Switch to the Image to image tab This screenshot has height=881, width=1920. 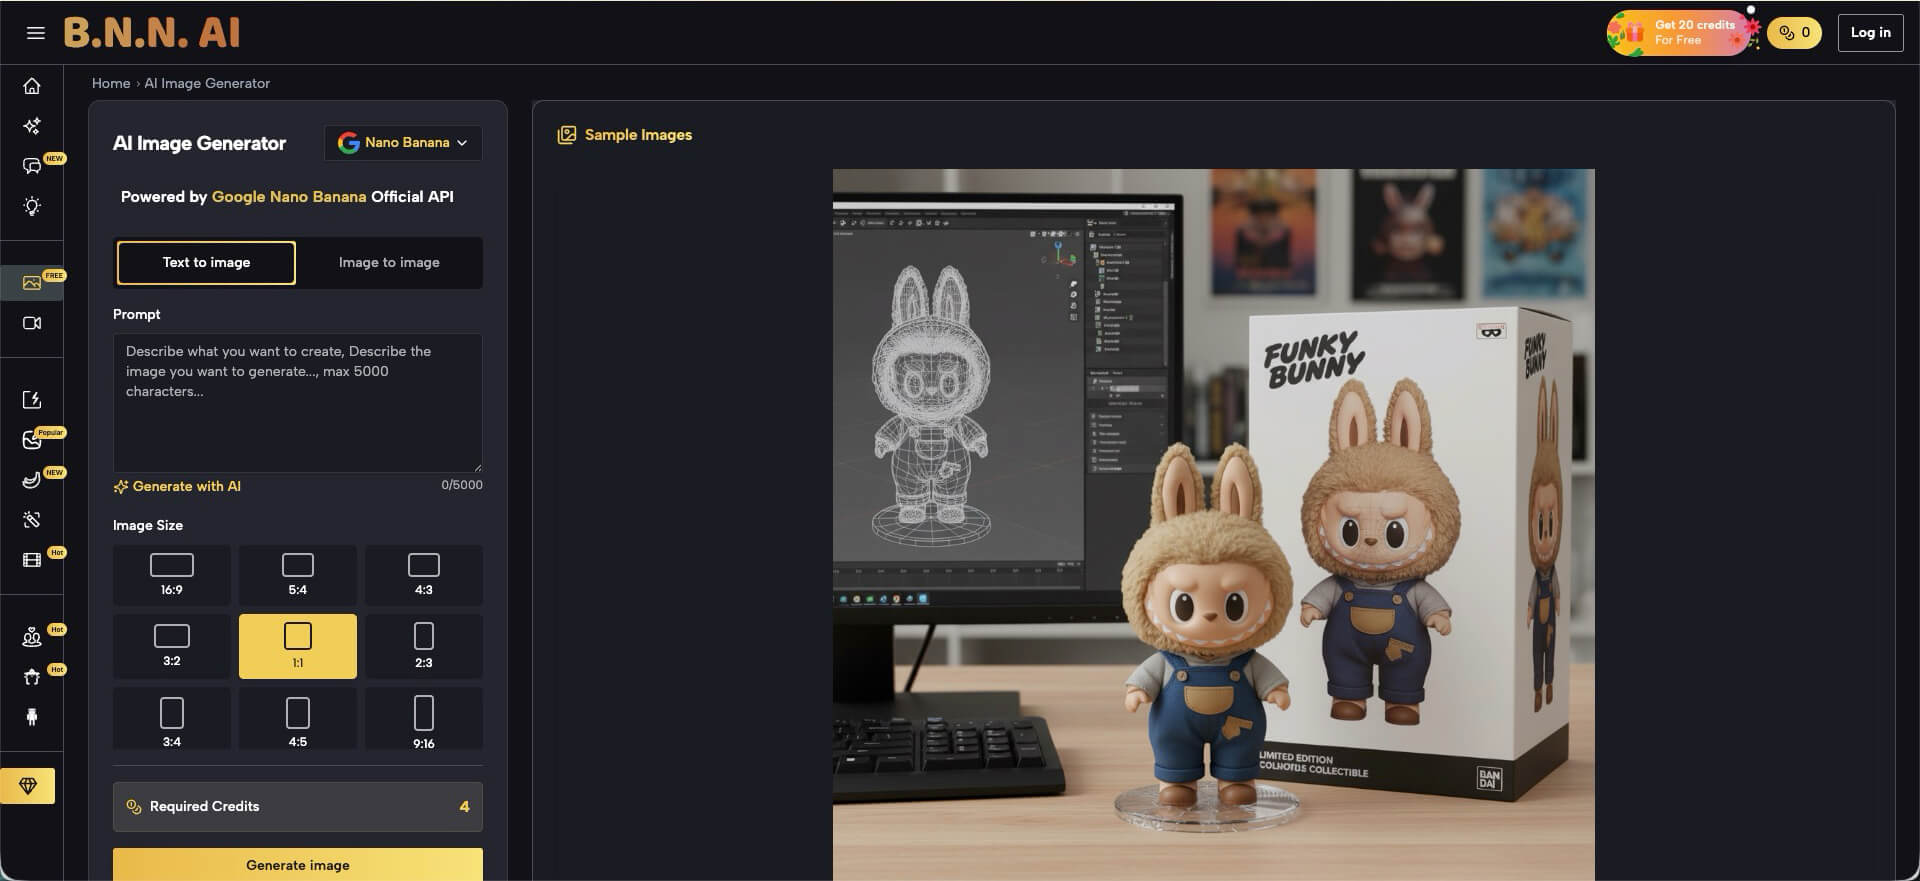click(389, 263)
